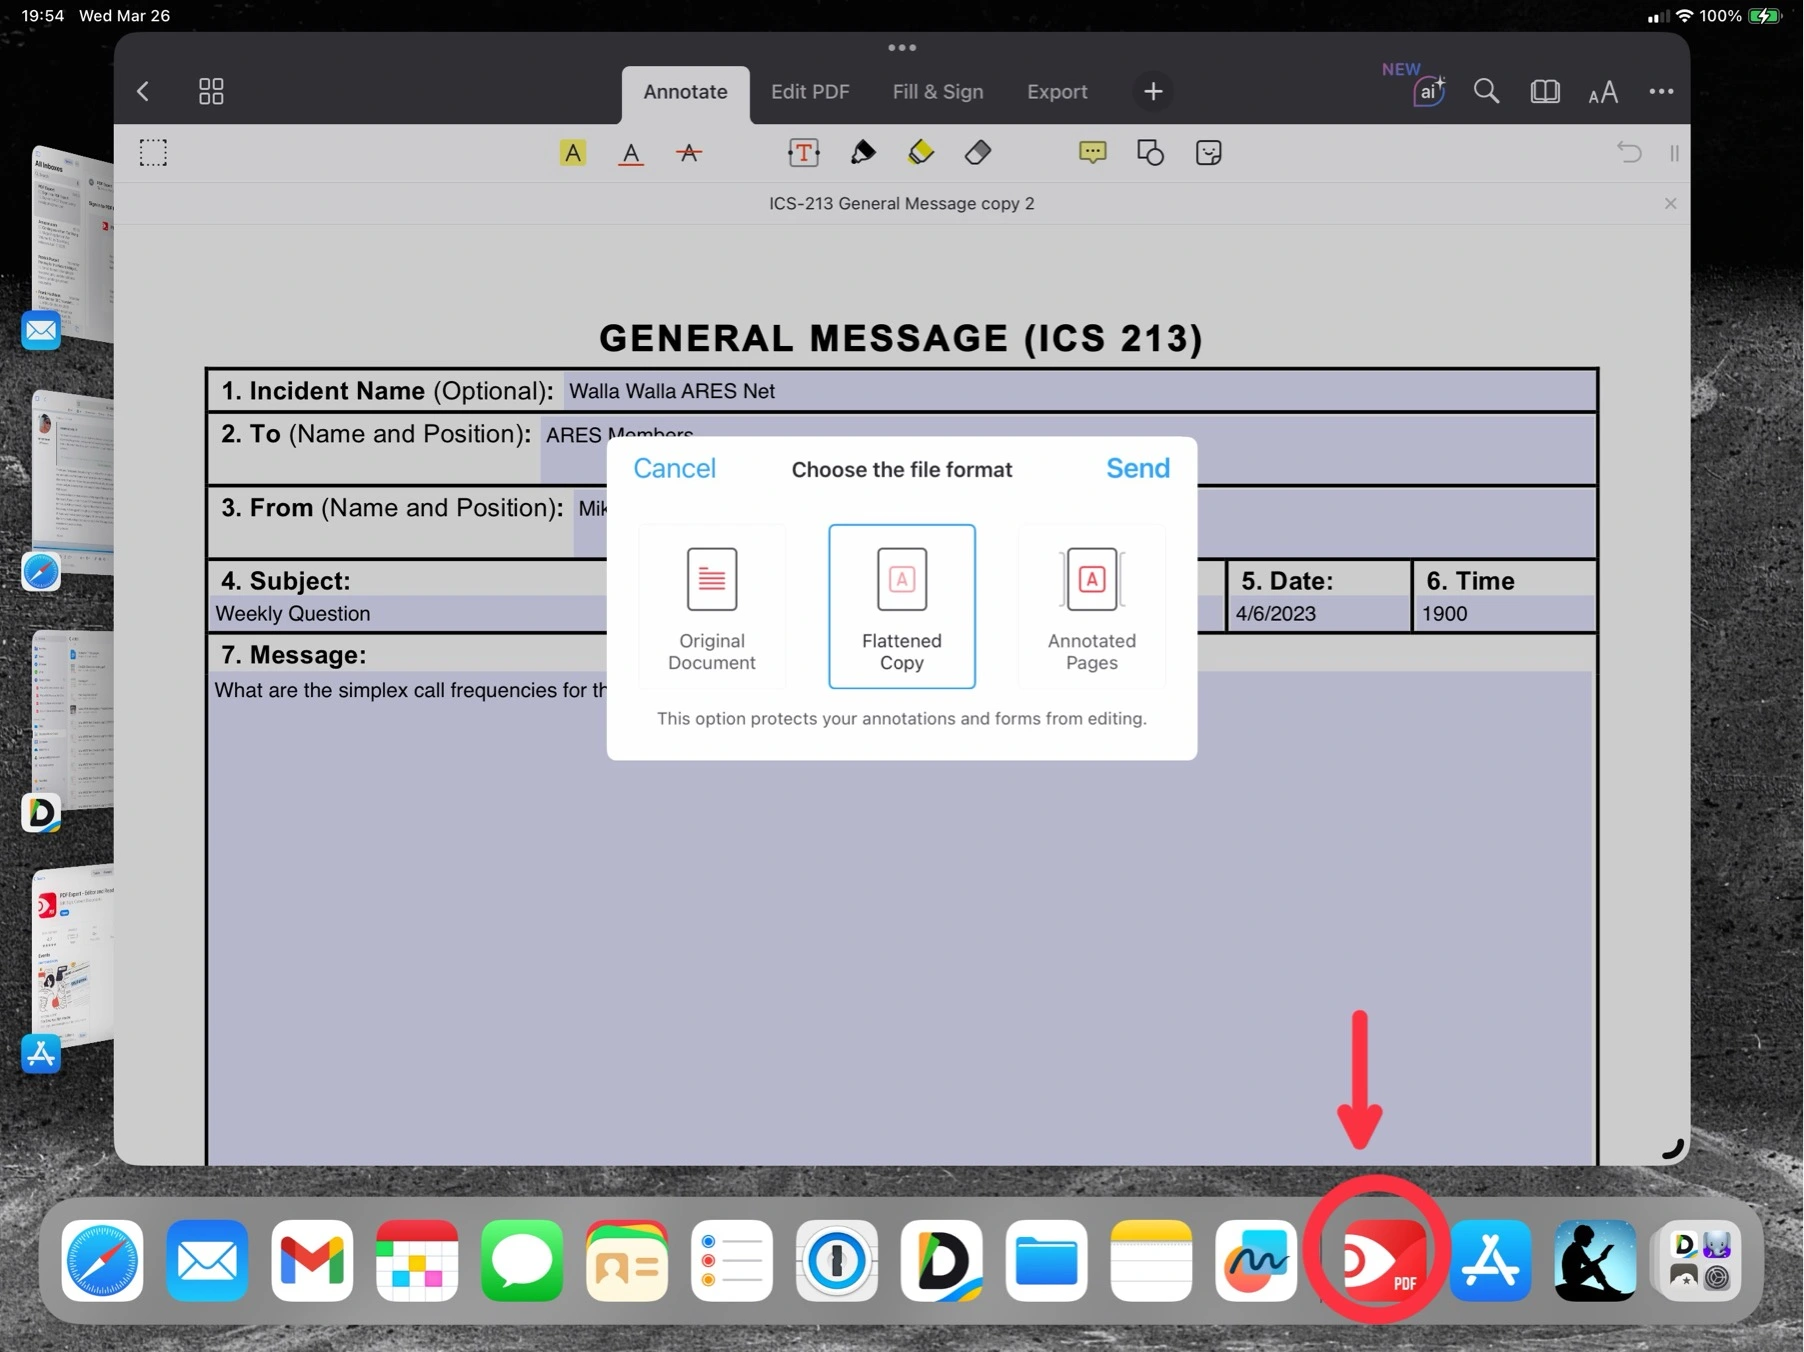Choose the Original Document format
Image resolution: width=1804 pixels, height=1352 pixels.
click(x=712, y=607)
